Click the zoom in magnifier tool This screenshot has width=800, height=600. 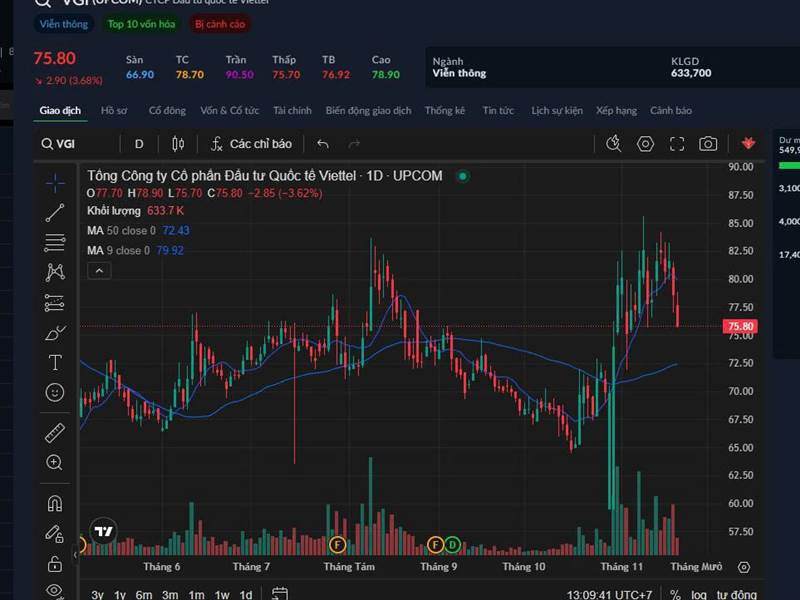pyautogui.click(x=55, y=462)
